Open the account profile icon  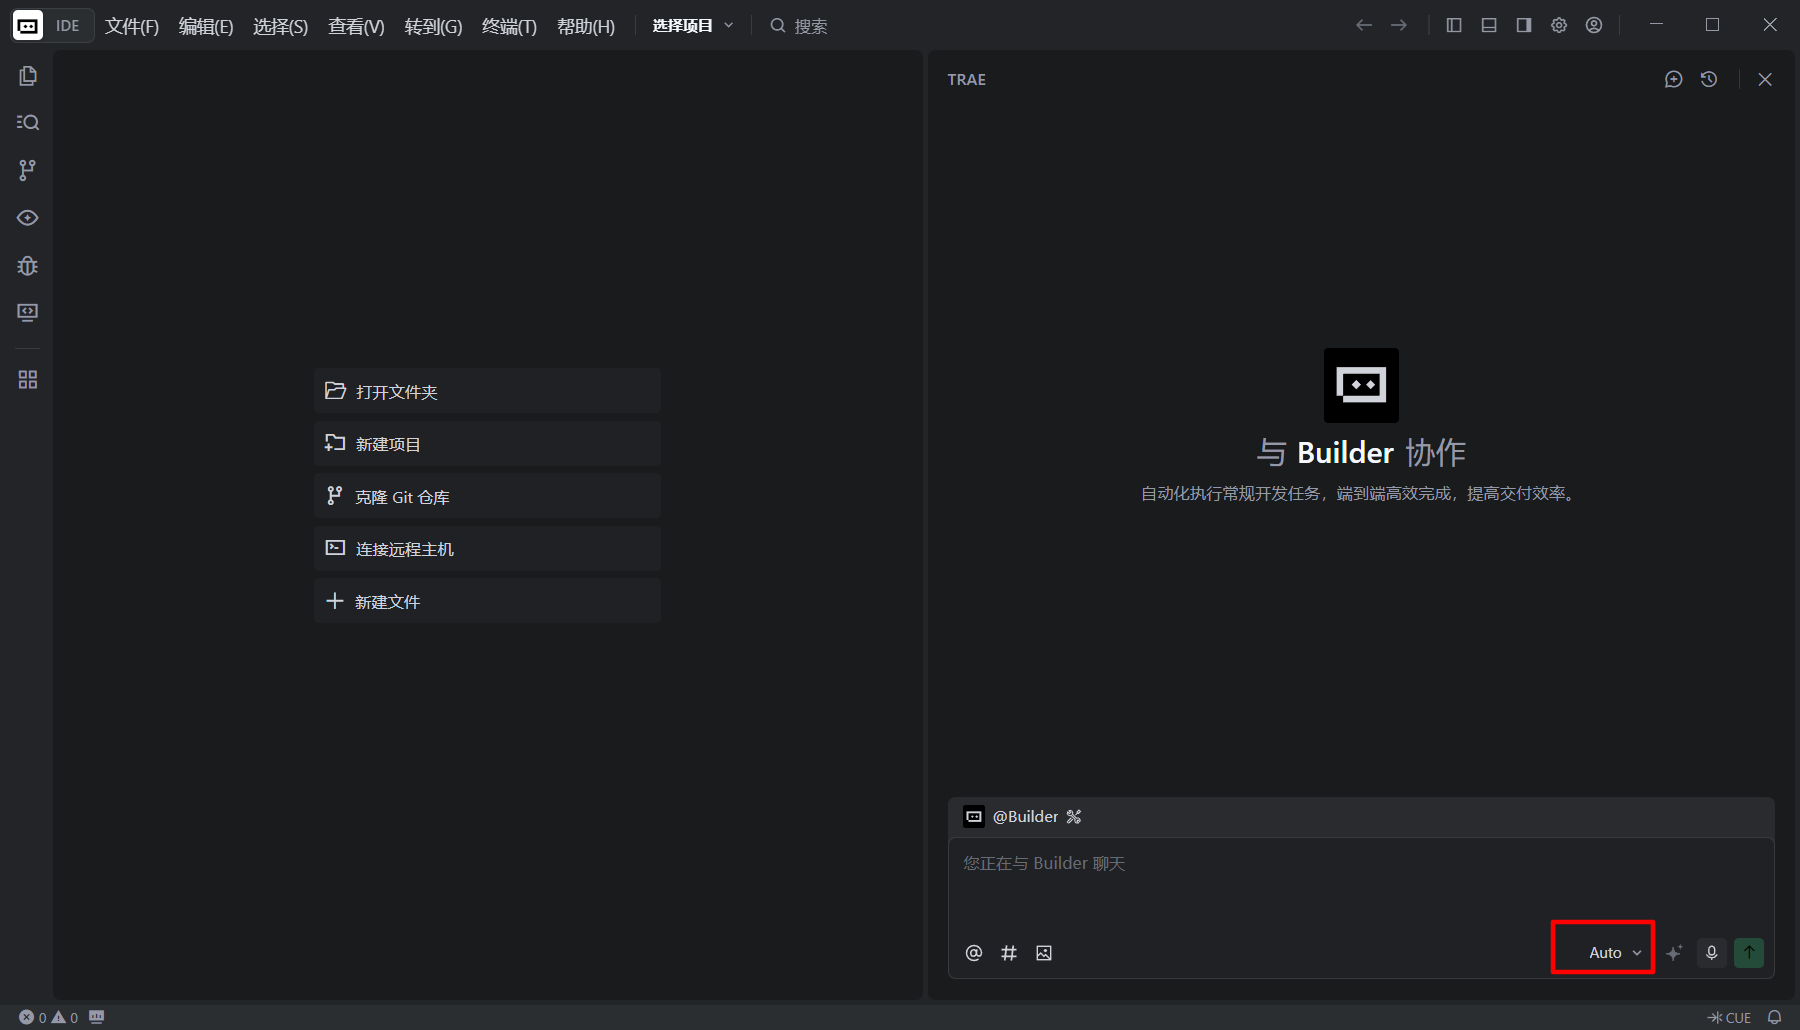pos(1594,25)
